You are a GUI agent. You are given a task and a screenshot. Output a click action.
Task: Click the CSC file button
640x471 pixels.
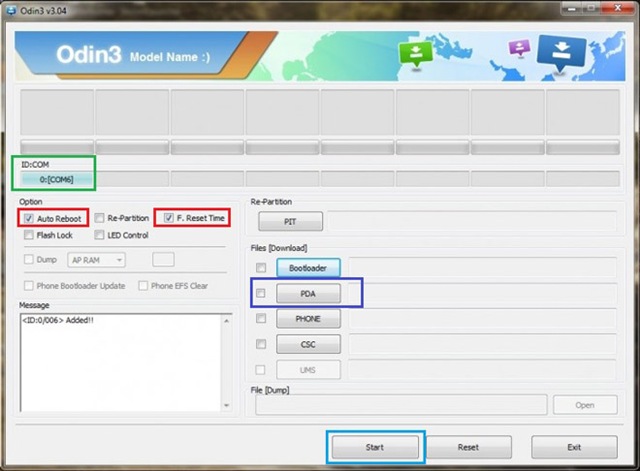pos(308,344)
